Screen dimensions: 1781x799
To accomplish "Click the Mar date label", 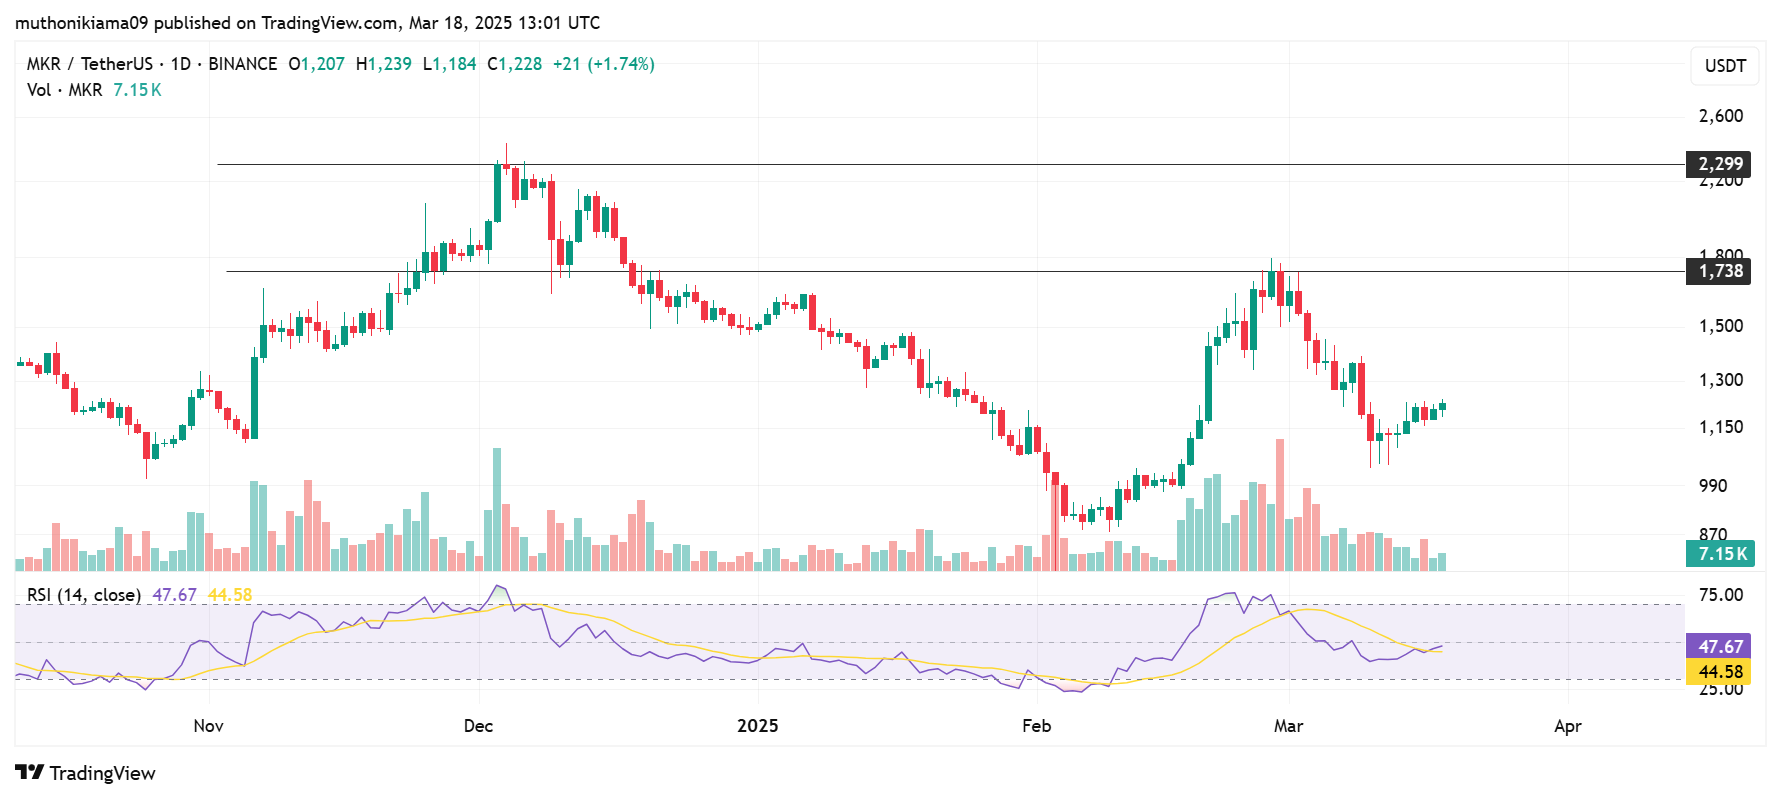I will click(x=1288, y=726).
